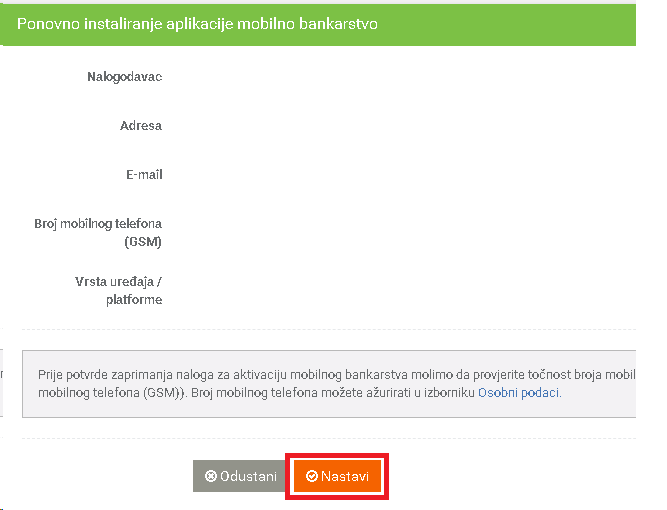This screenshot has height=510, width=667.
Task: Click the empty value area beside E-mail
Action: tap(402, 175)
